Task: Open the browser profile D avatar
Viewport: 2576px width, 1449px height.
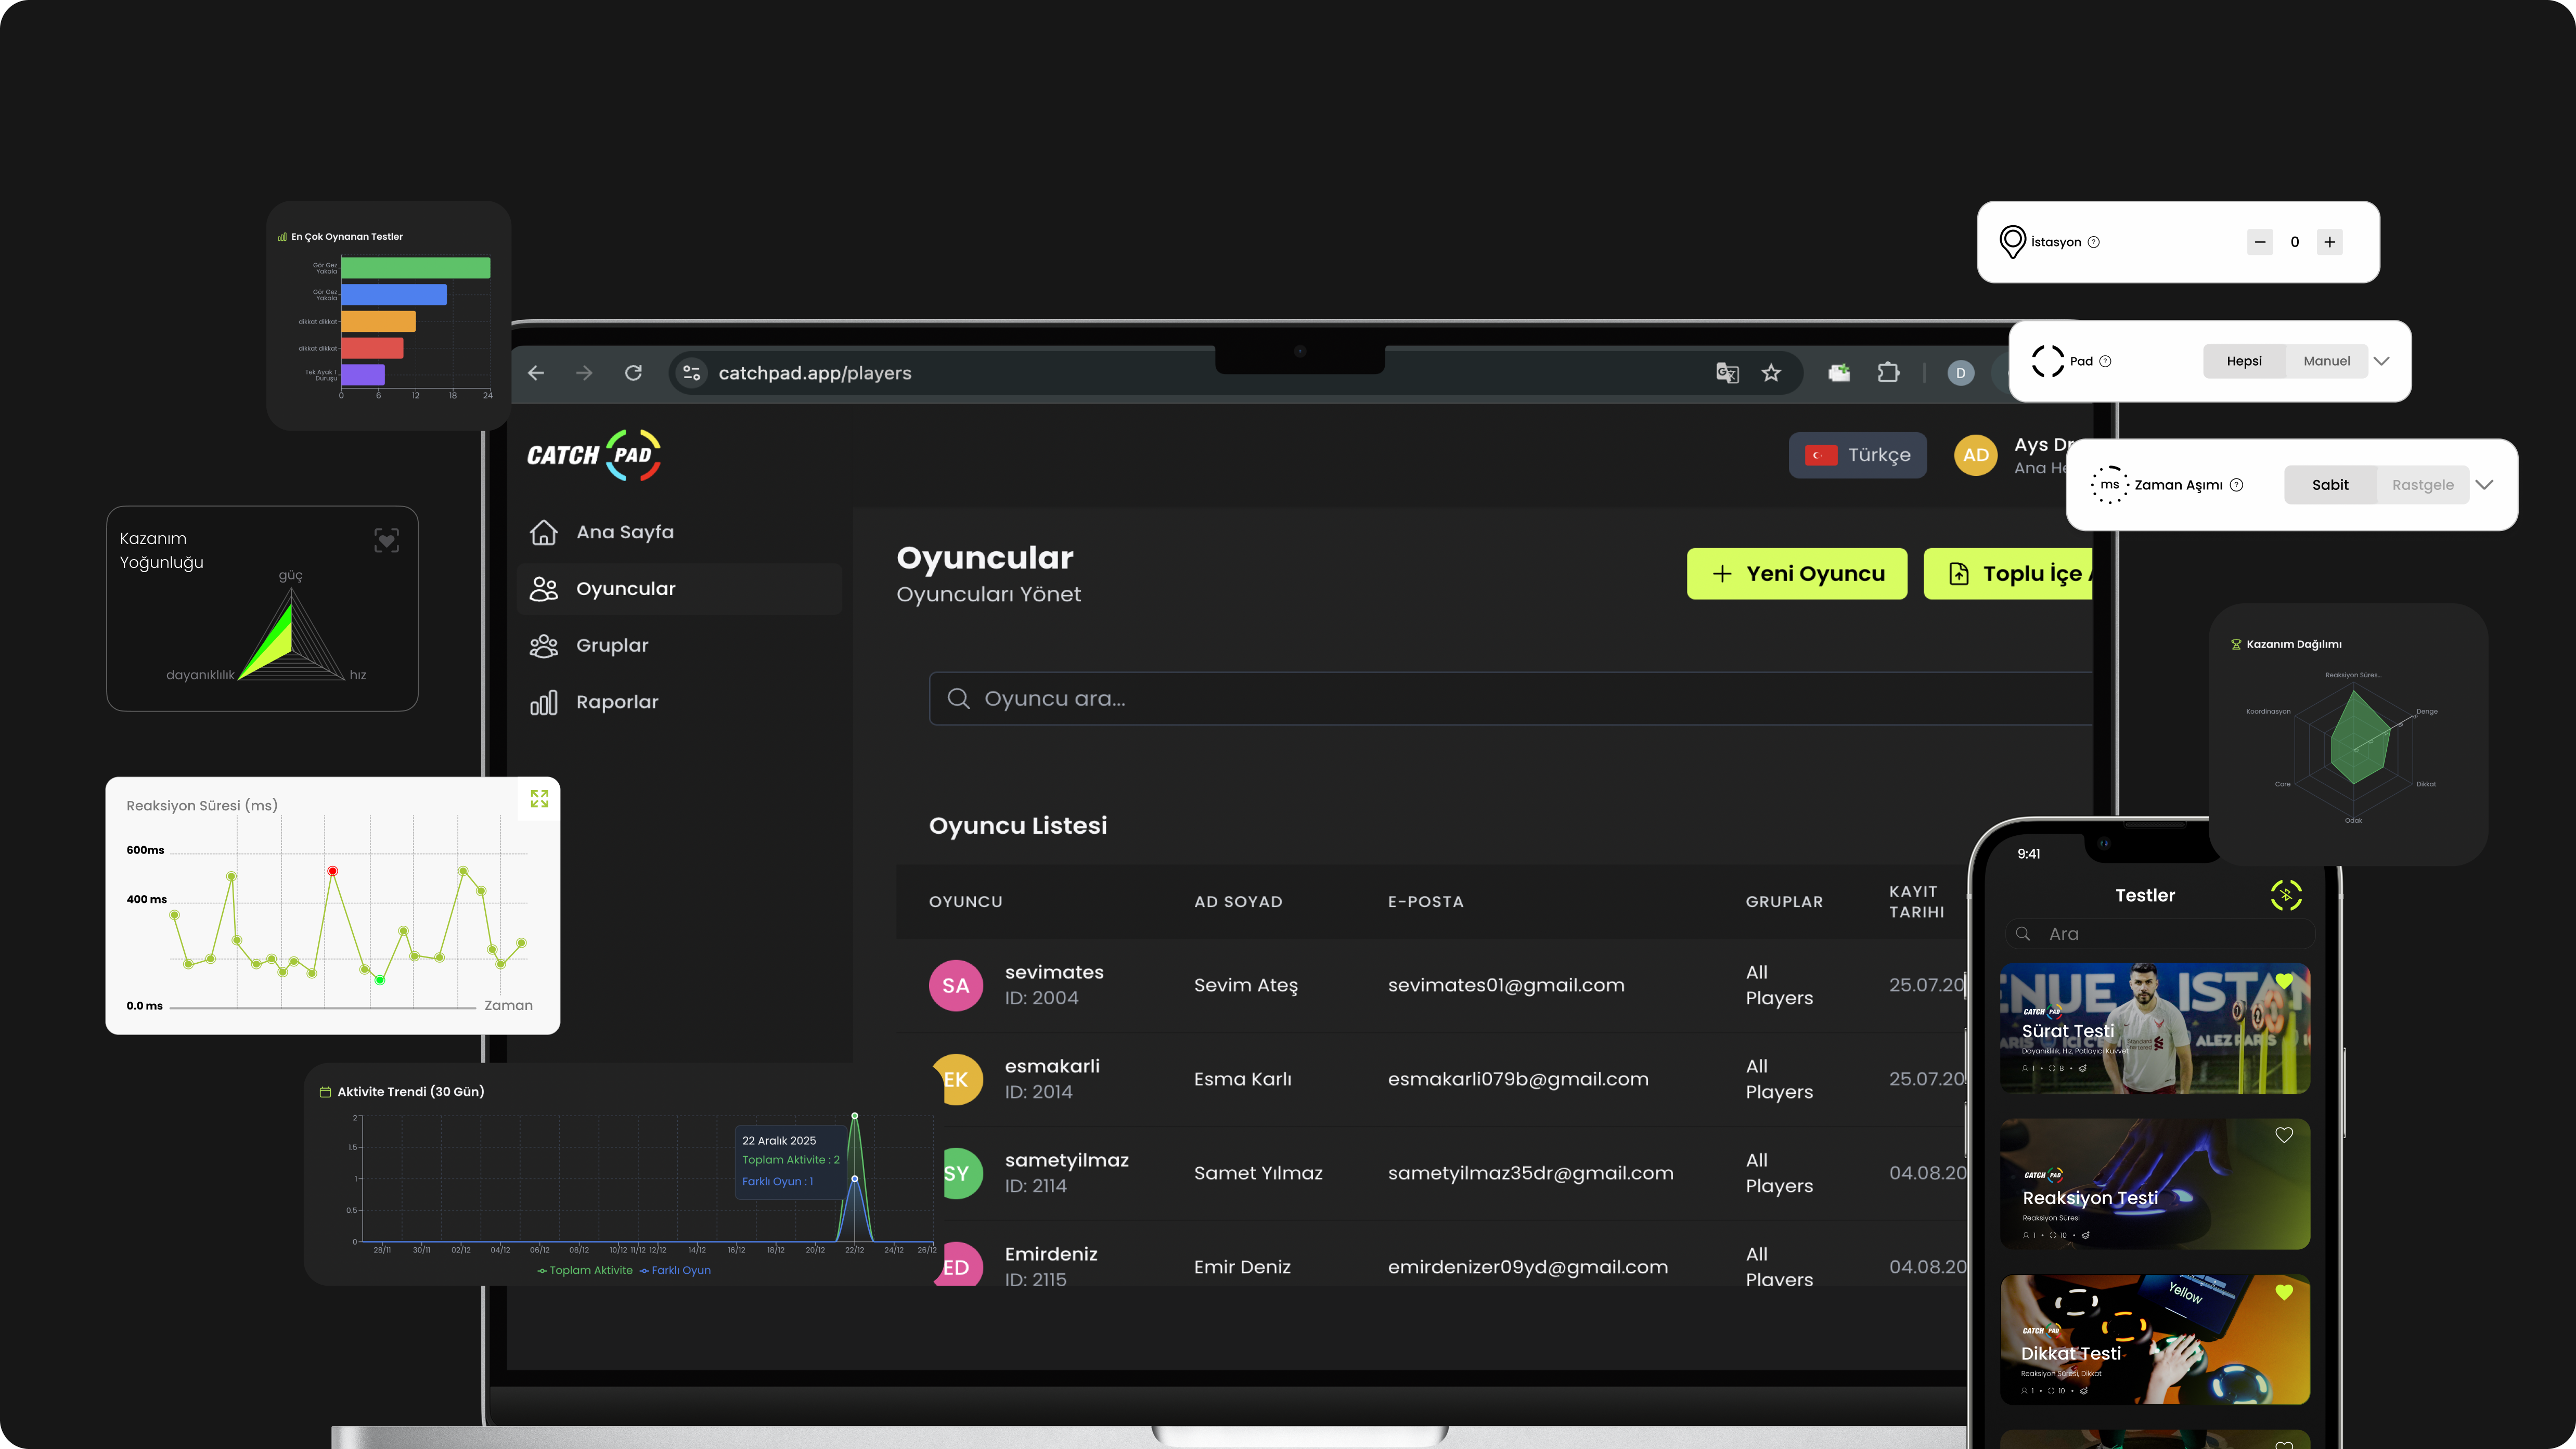Action: click(x=1961, y=373)
